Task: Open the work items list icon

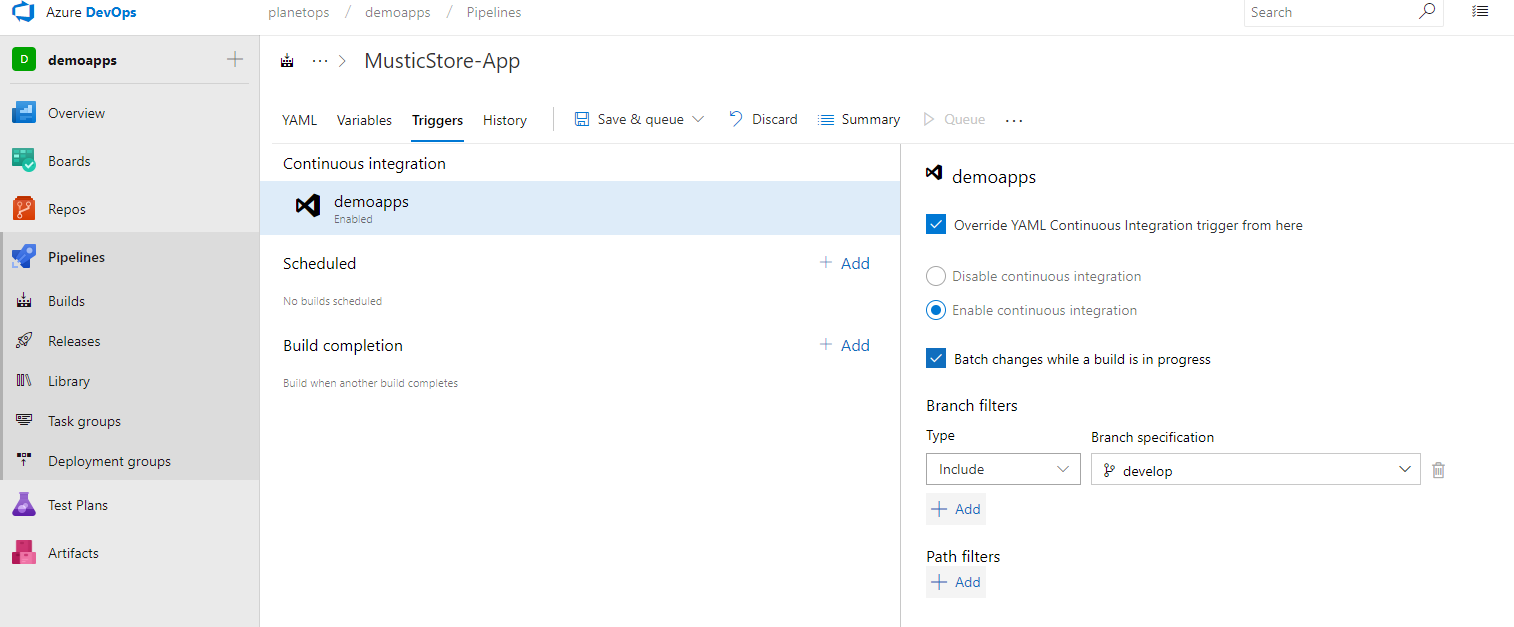Action: tap(1480, 12)
